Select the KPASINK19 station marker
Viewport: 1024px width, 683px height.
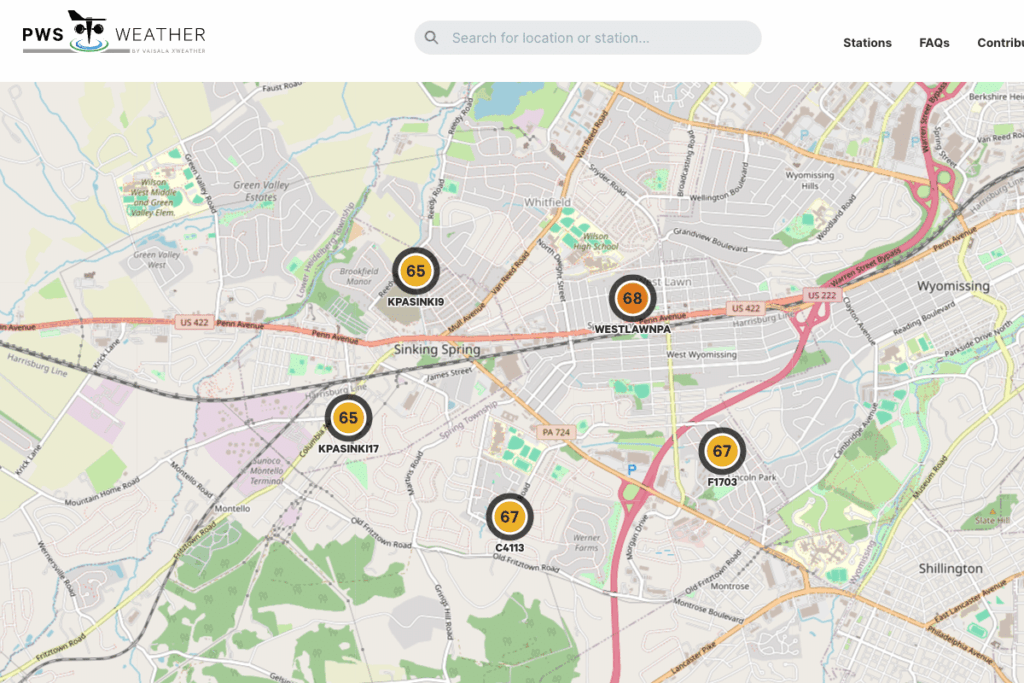click(x=415, y=272)
